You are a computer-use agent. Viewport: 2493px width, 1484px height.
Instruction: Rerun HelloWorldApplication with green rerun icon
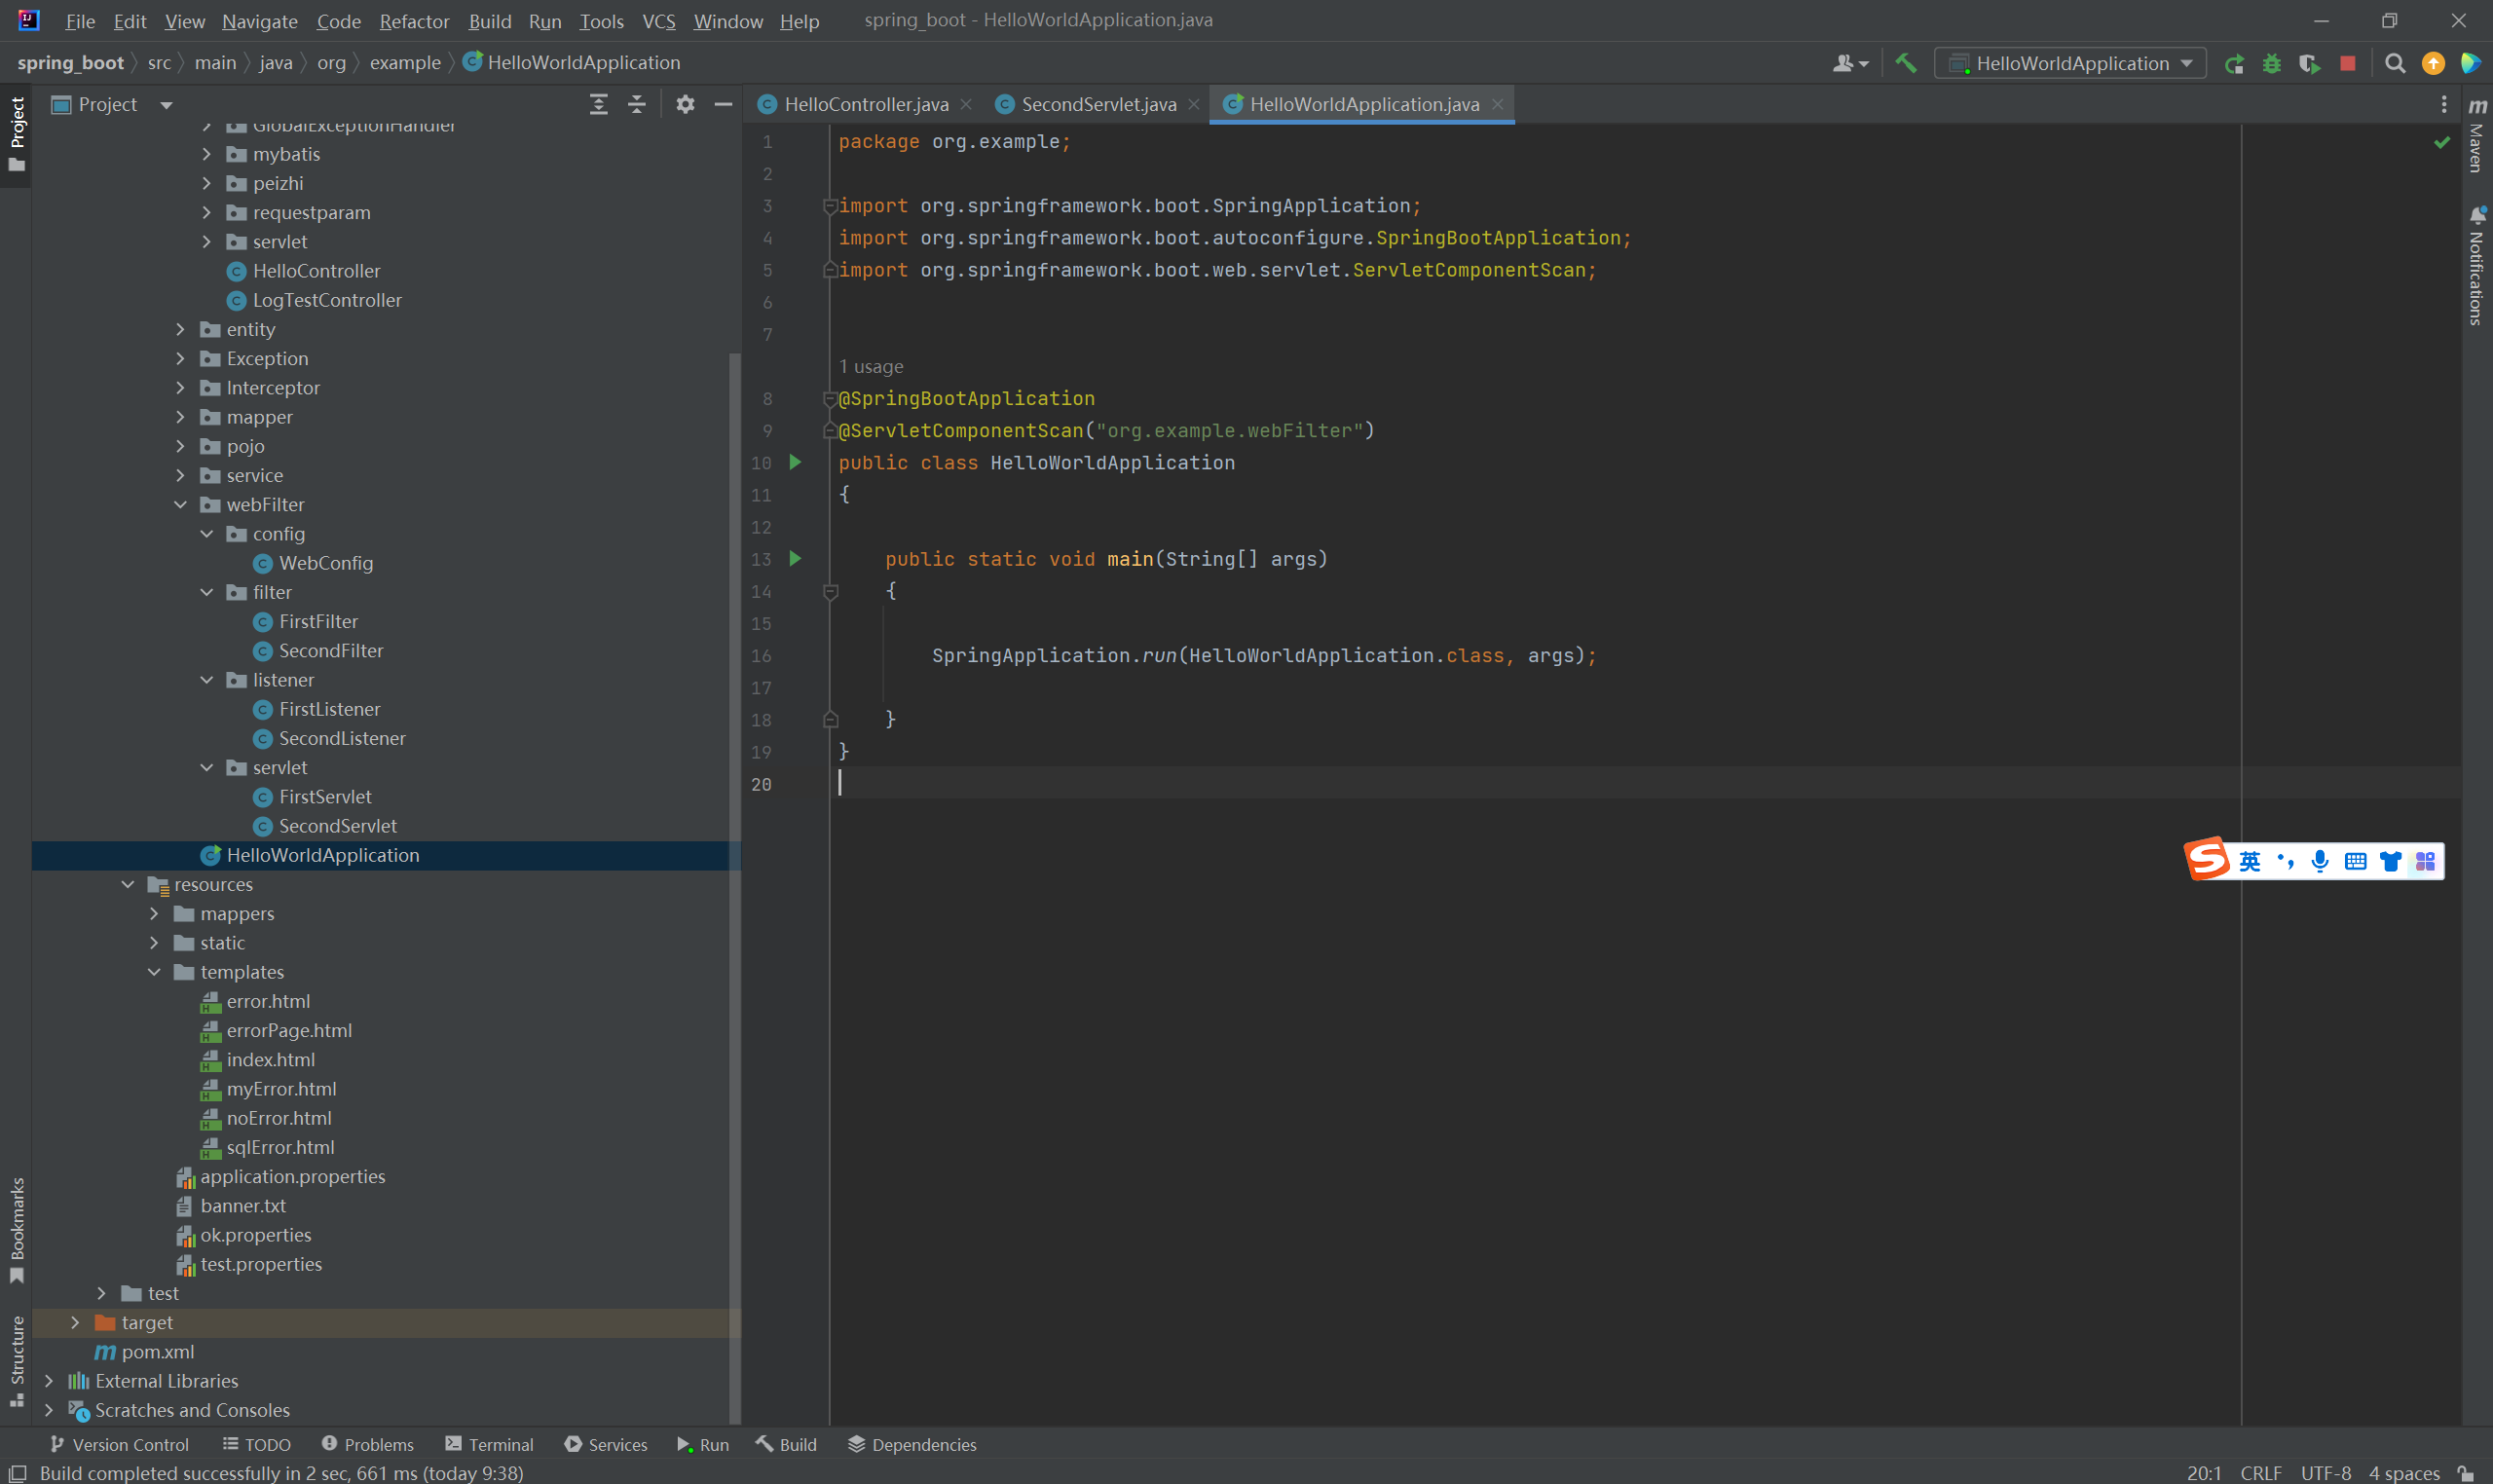tap(2233, 63)
